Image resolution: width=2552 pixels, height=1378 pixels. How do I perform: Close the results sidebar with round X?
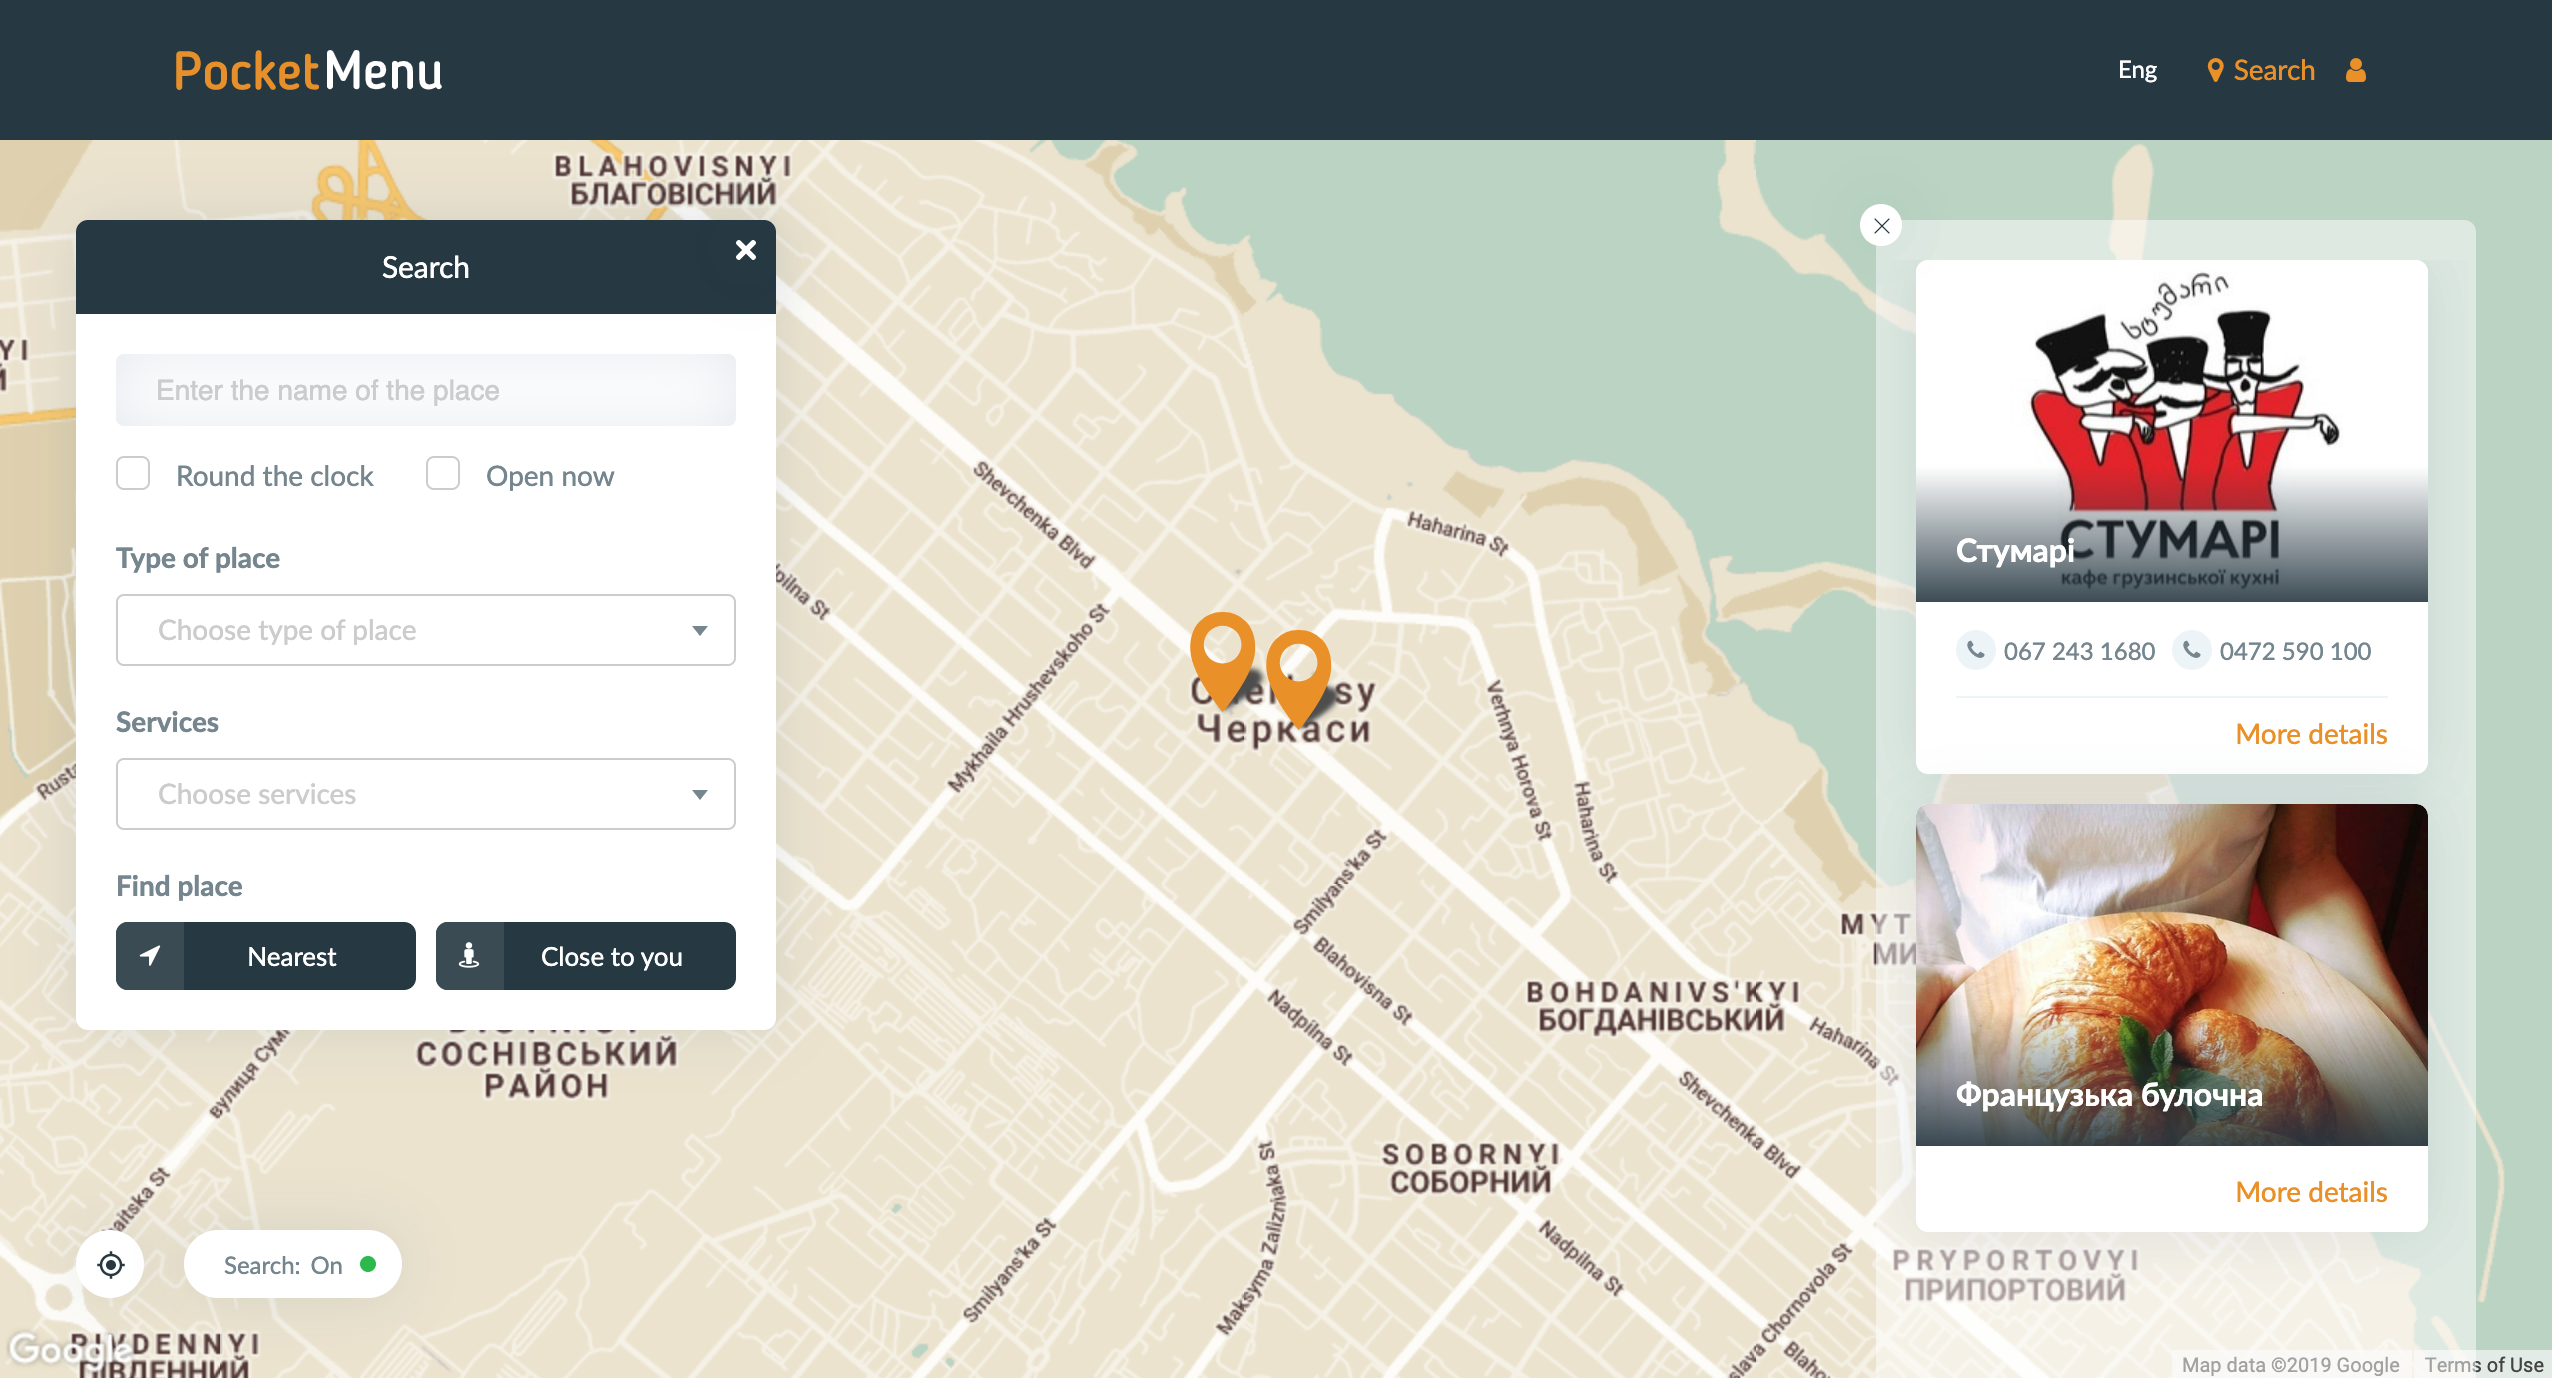(1881, 226)
